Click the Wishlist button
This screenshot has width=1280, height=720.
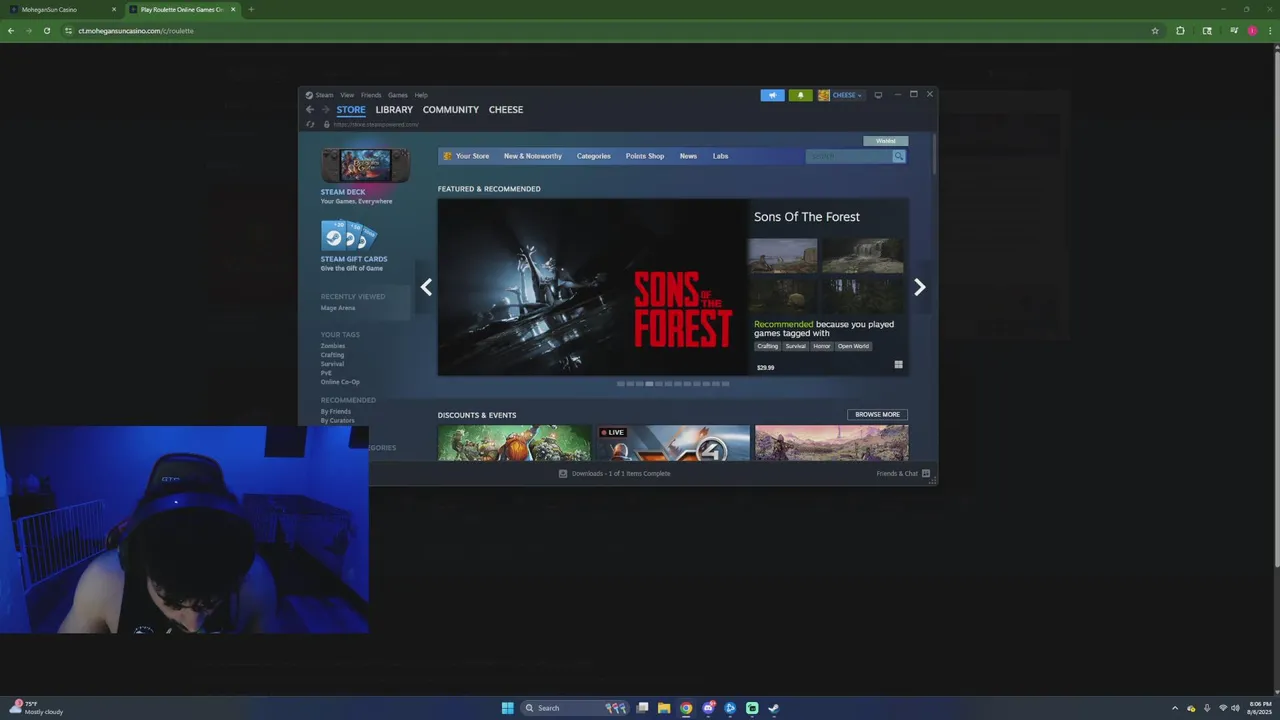(886, 141)
